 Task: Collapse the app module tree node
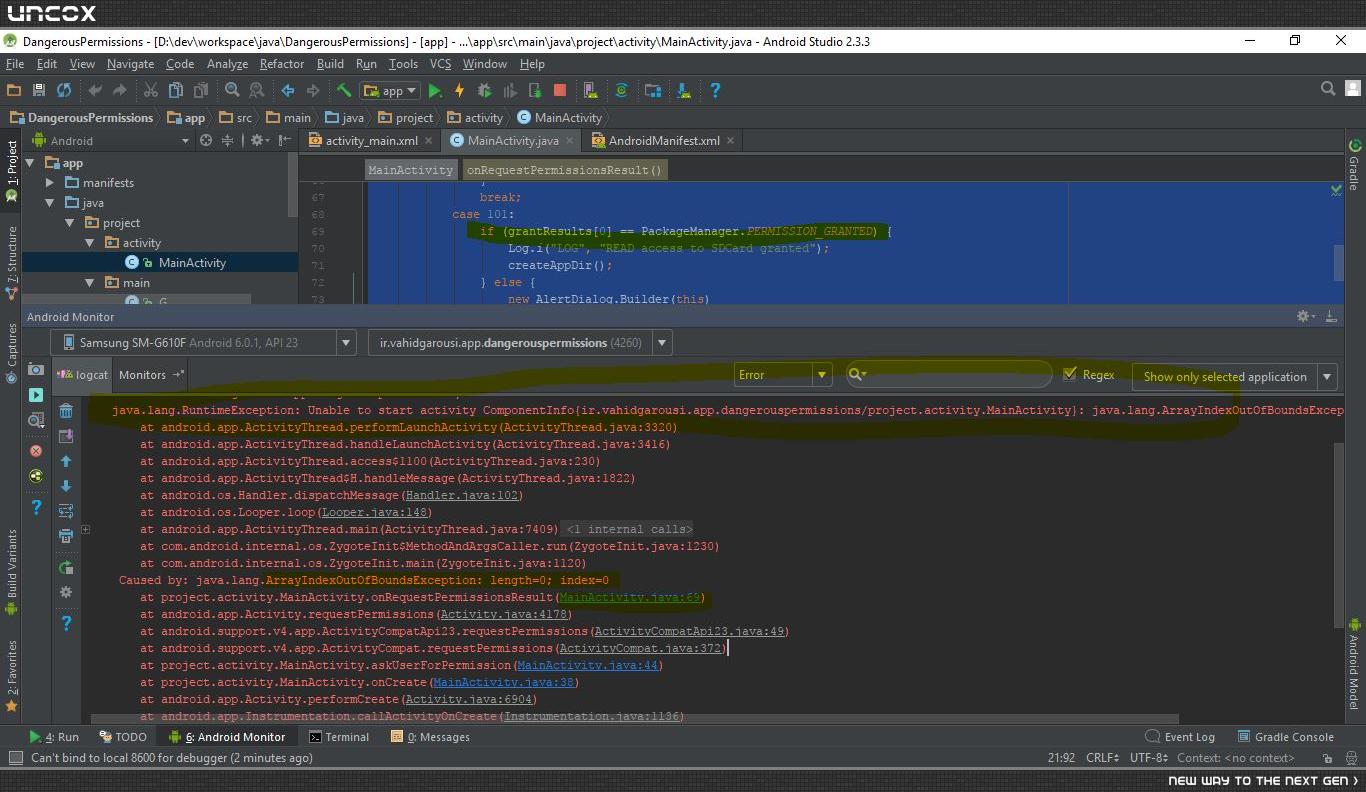click(x=30, y=163)
